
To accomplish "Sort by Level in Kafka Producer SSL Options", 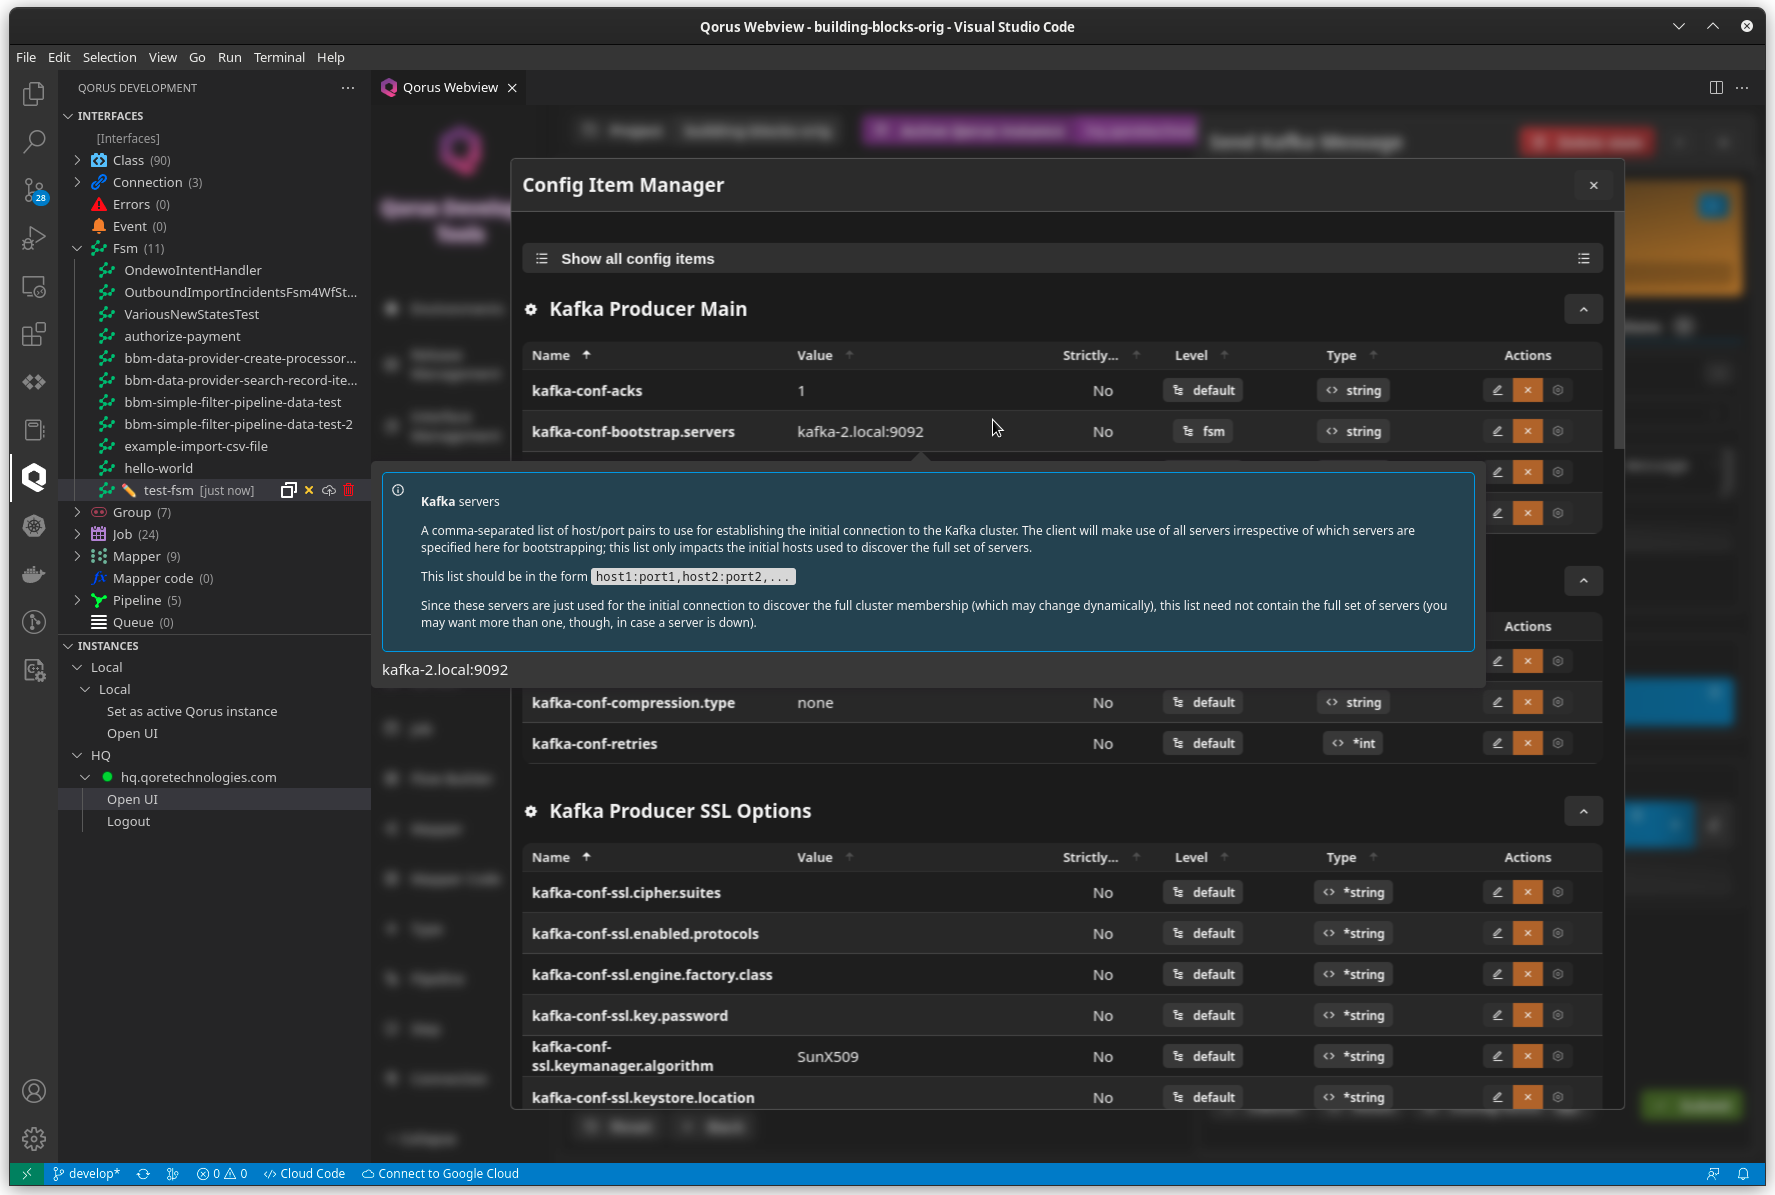I will pos(1201,858).
